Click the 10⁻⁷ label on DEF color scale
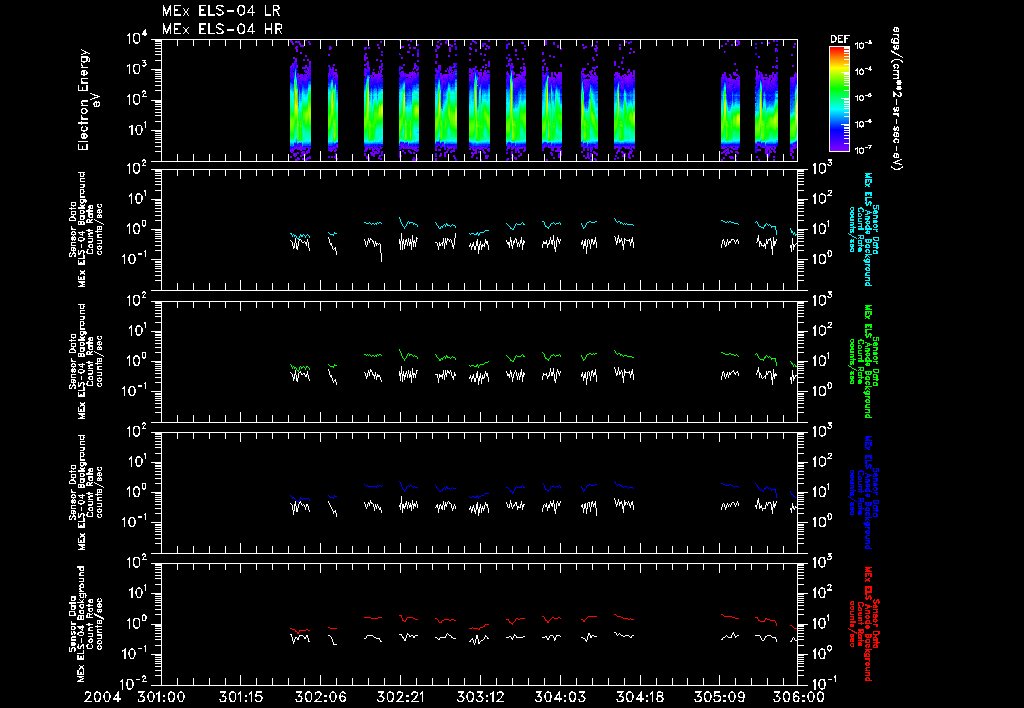 863,150
